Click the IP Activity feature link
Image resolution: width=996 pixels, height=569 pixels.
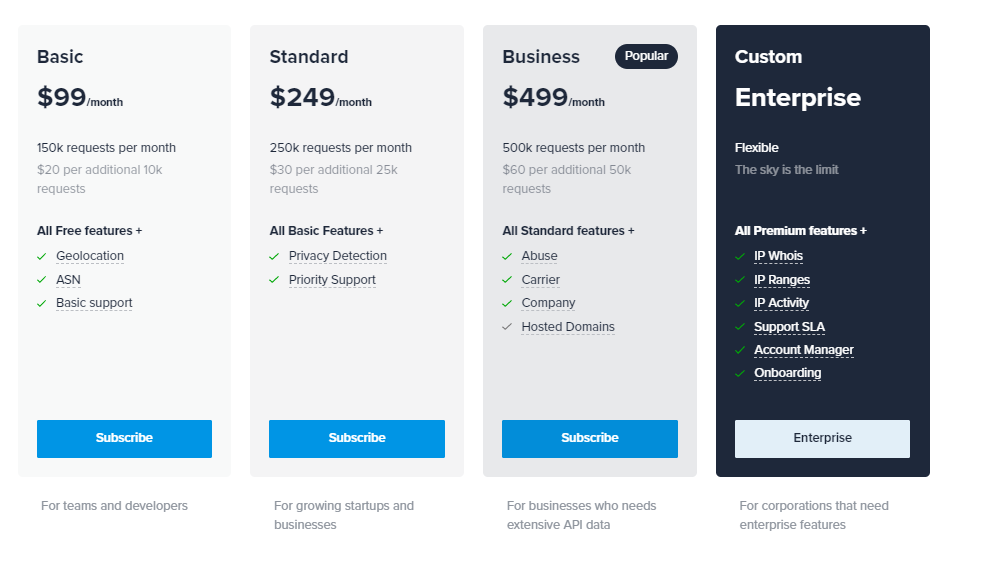[781, 303]
